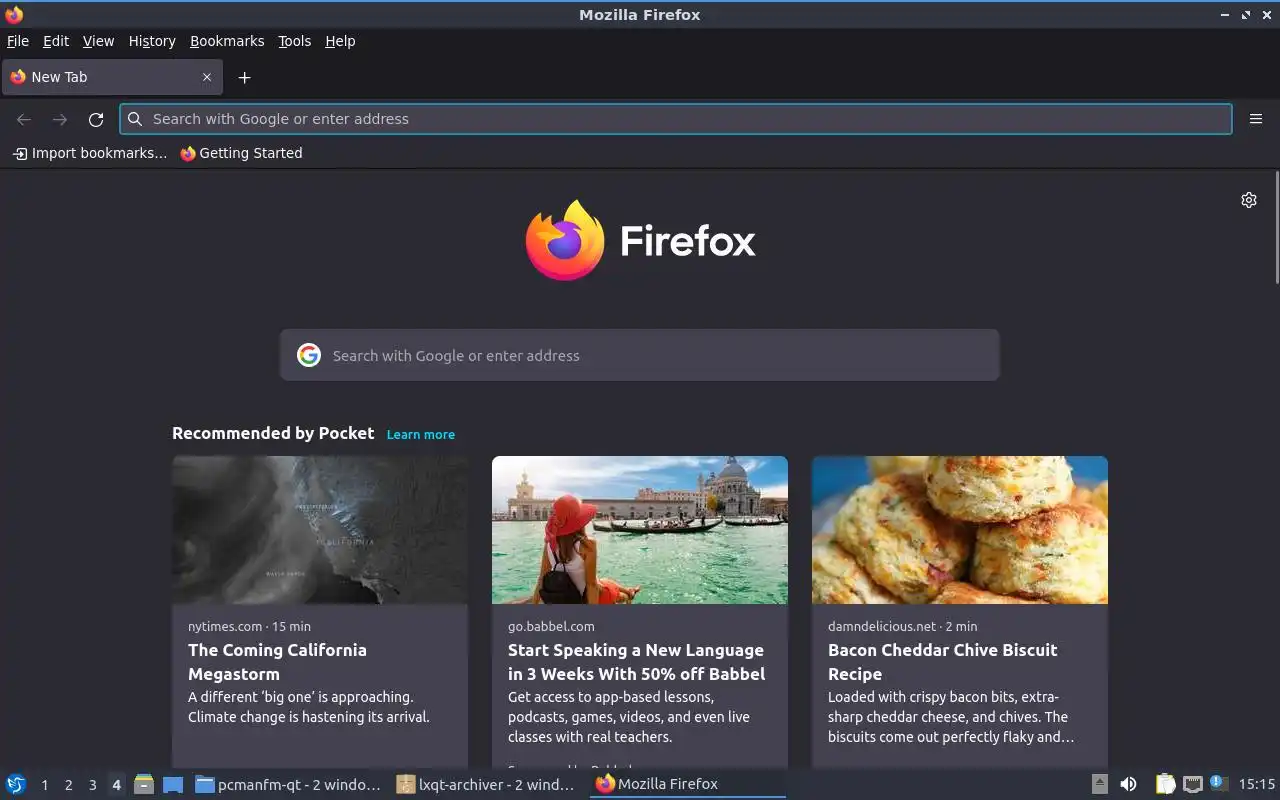The image size is (1280, 800).
Task: Focus the address bar input field
Action: tap(676, 119)
